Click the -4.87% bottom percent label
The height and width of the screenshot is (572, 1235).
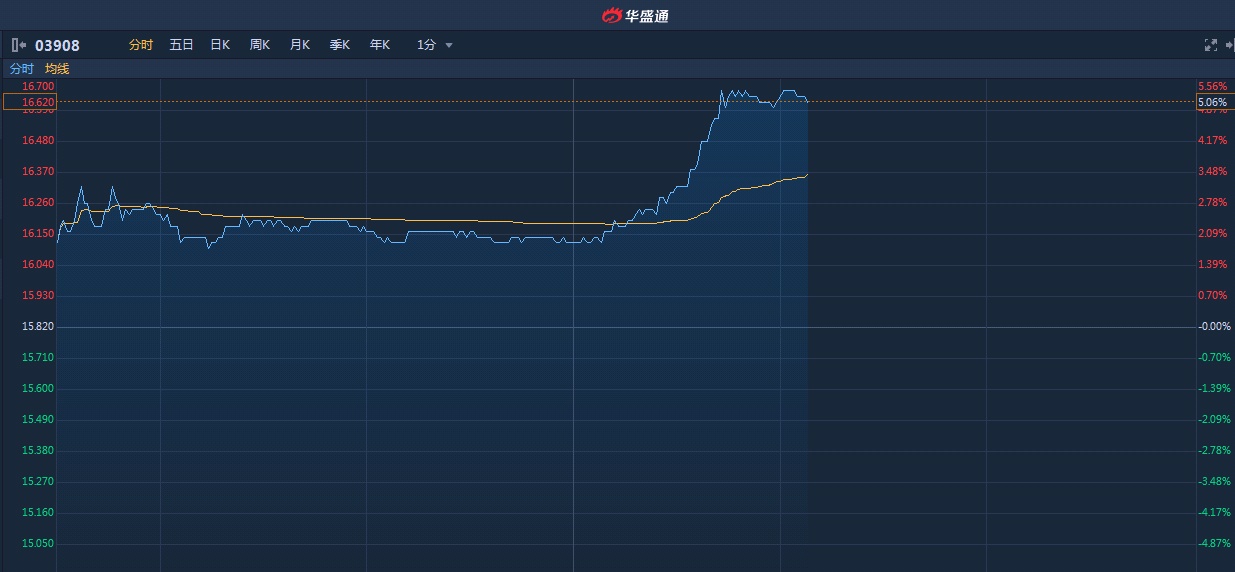(x=1215, y=544)
